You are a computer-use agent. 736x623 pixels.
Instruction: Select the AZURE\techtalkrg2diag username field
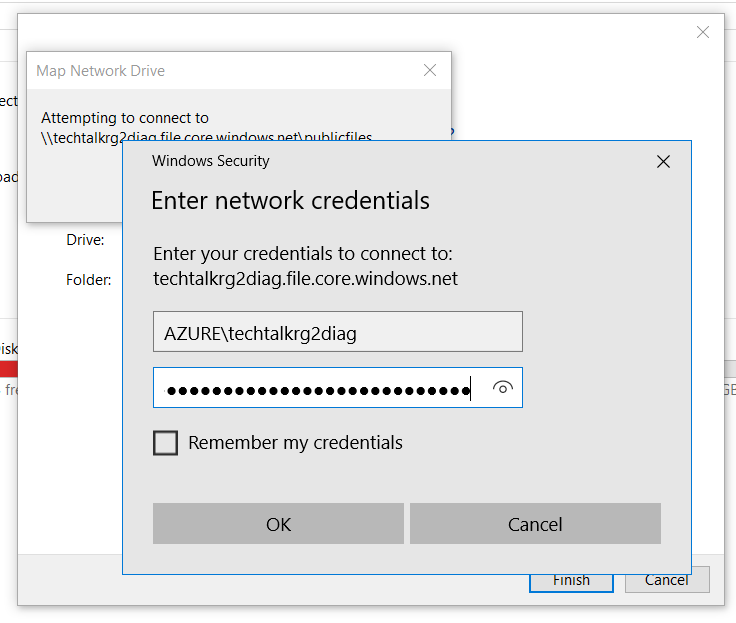[x=337, y=331]
